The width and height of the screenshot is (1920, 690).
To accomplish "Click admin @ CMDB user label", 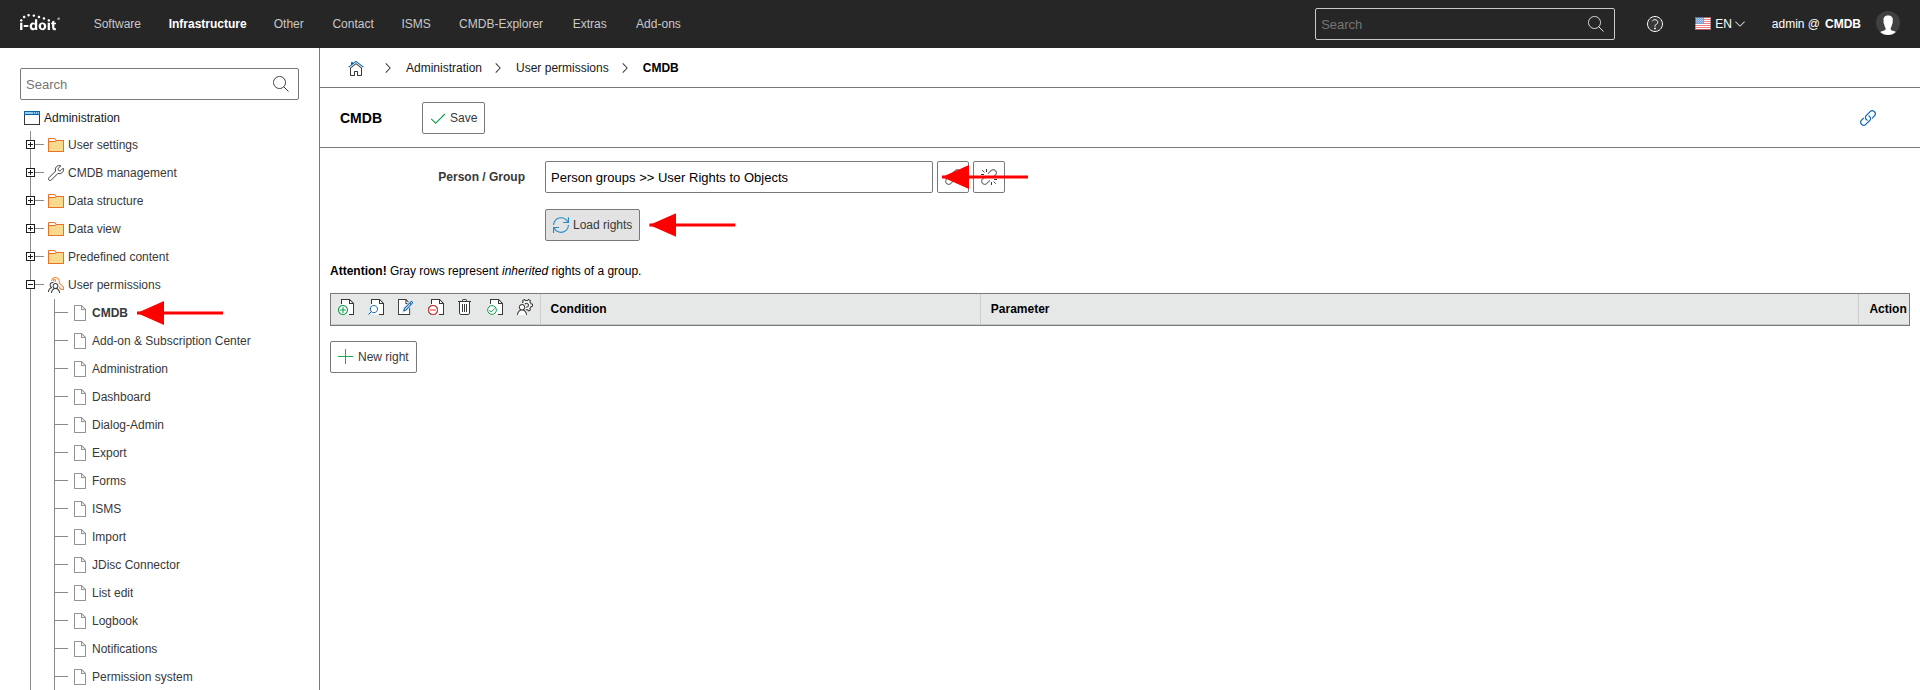I will point(1816,24).
